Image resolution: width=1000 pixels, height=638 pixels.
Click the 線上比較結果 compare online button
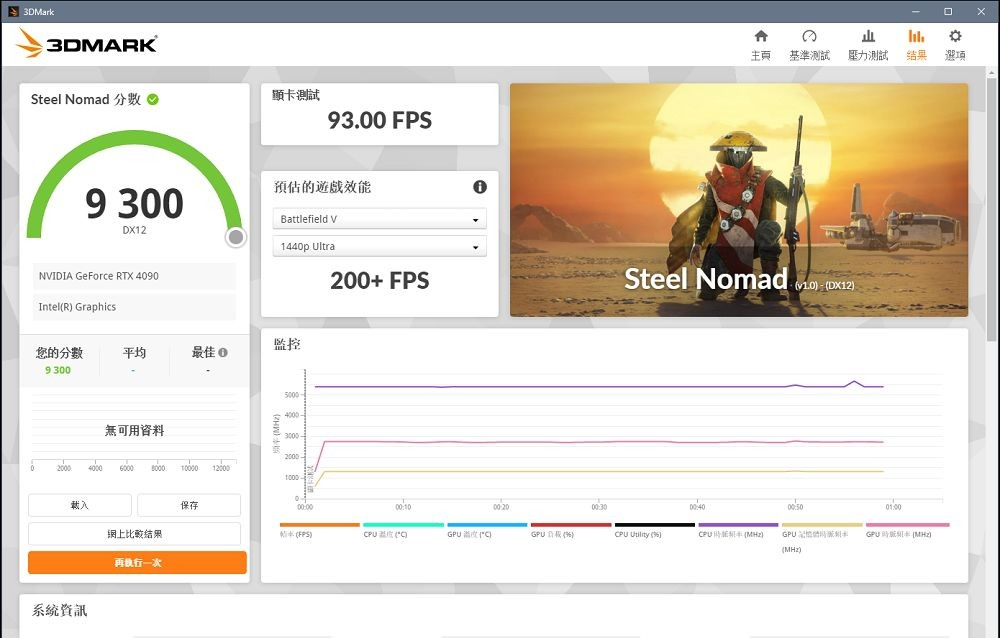click(135, 534)
